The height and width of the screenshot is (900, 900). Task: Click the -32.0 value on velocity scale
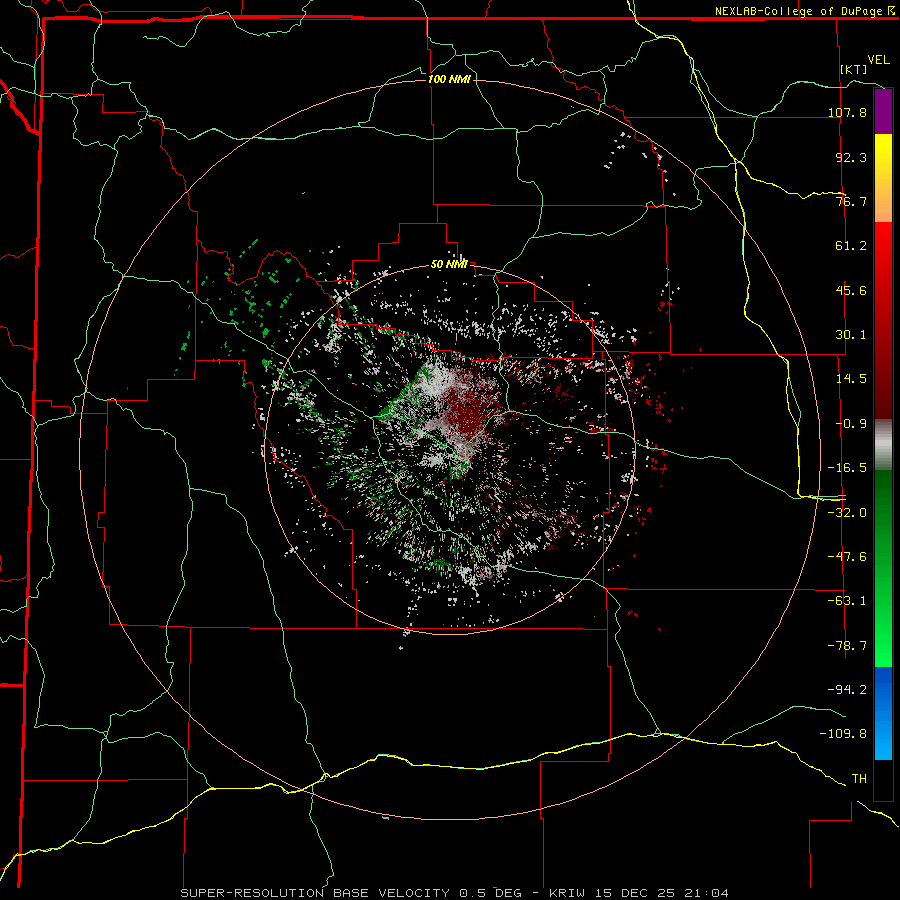pos(847,512)
